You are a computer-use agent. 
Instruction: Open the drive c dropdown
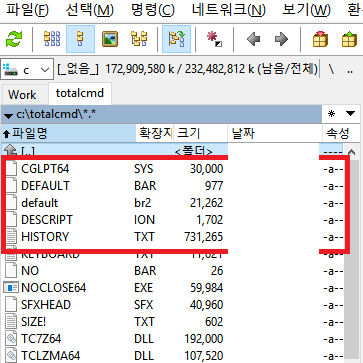27,70
